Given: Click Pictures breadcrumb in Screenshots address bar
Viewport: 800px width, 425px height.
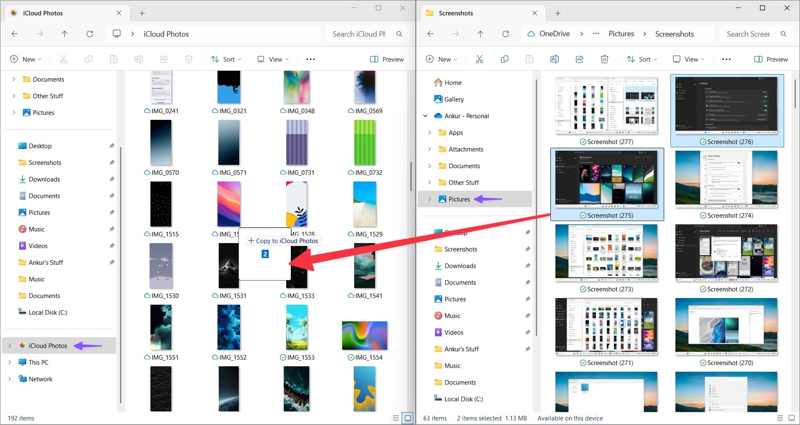Looking at the screenshot, I should tap(621, 34).
